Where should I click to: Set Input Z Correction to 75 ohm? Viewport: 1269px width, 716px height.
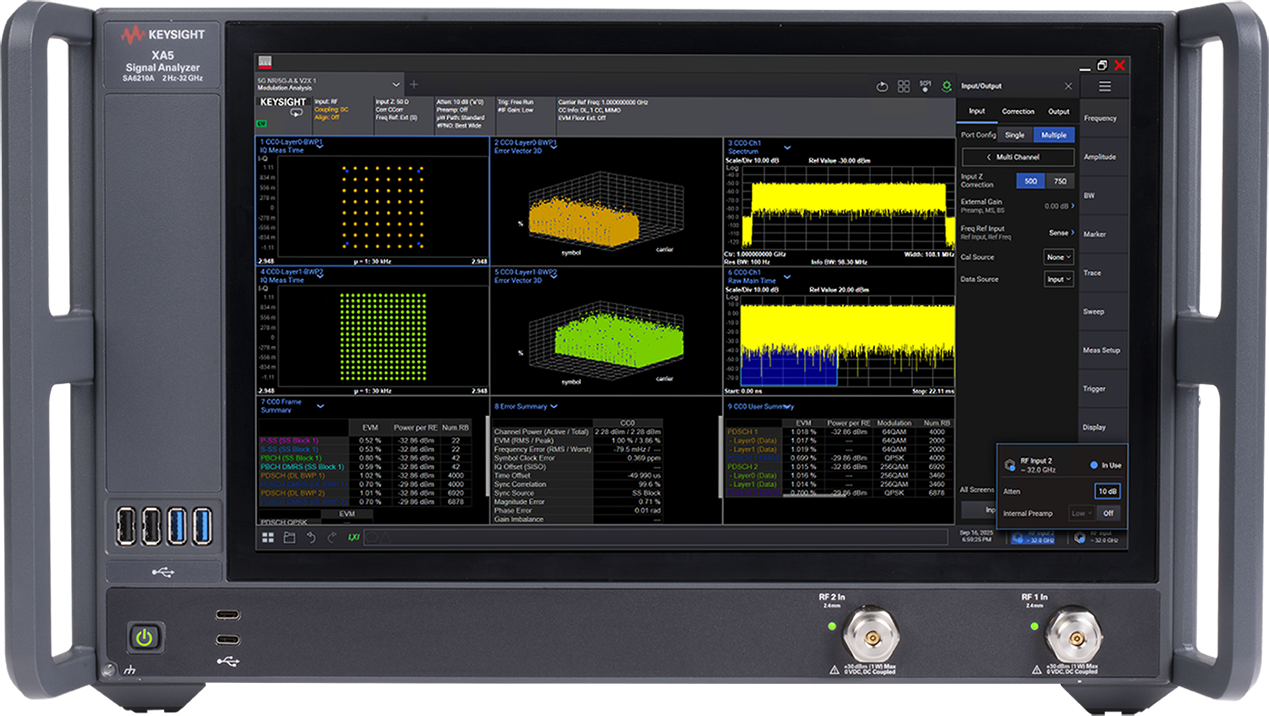pos(1060,182)
